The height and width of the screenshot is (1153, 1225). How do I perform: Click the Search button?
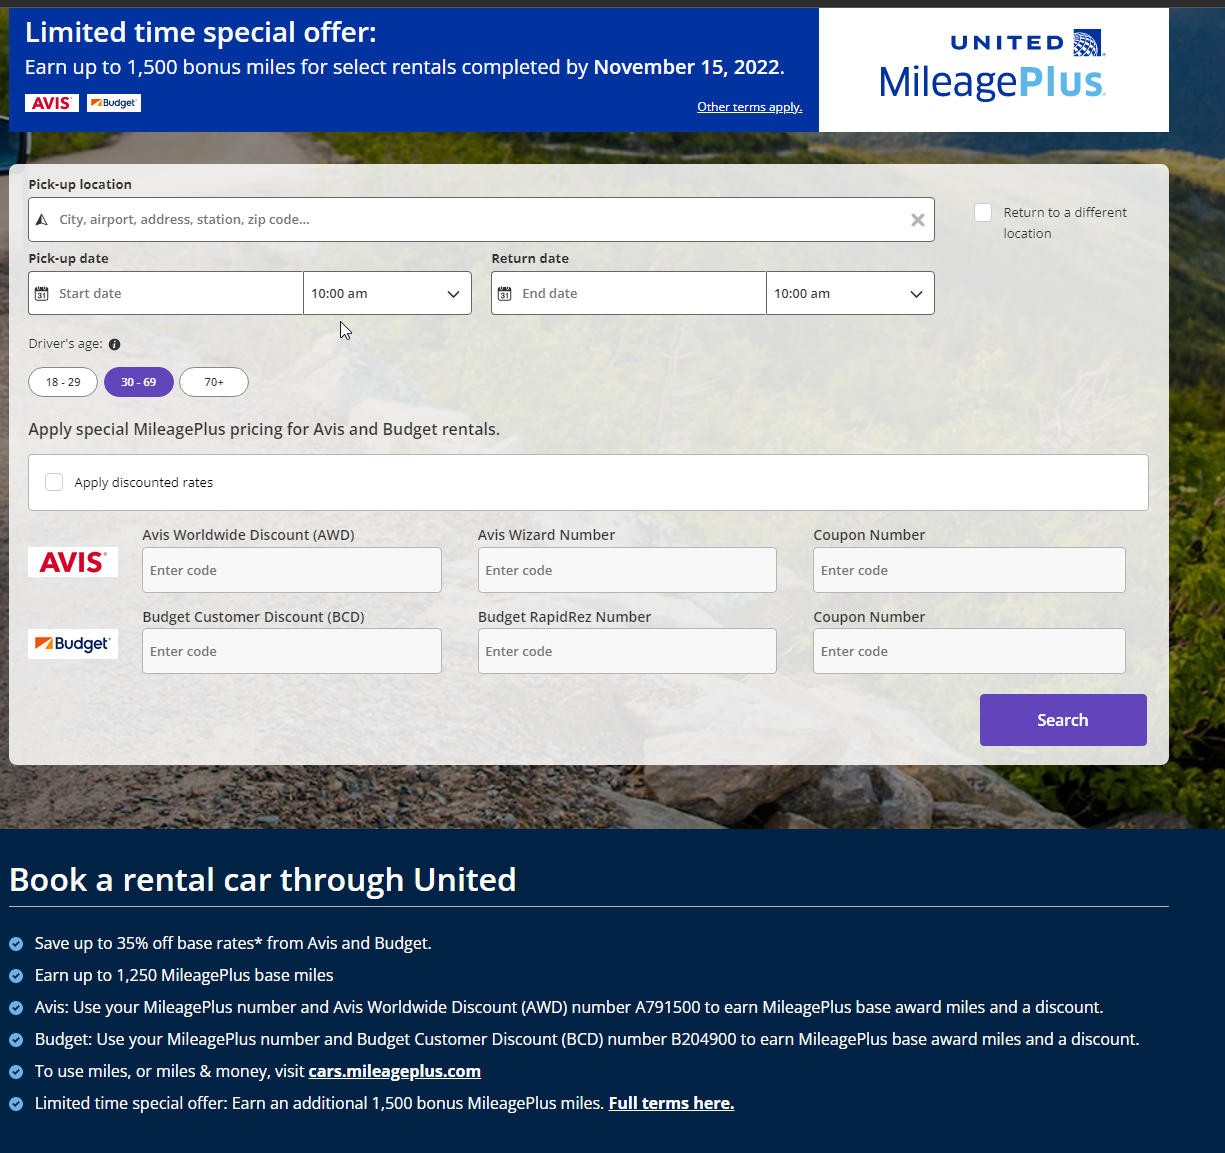click(1063, 720)
